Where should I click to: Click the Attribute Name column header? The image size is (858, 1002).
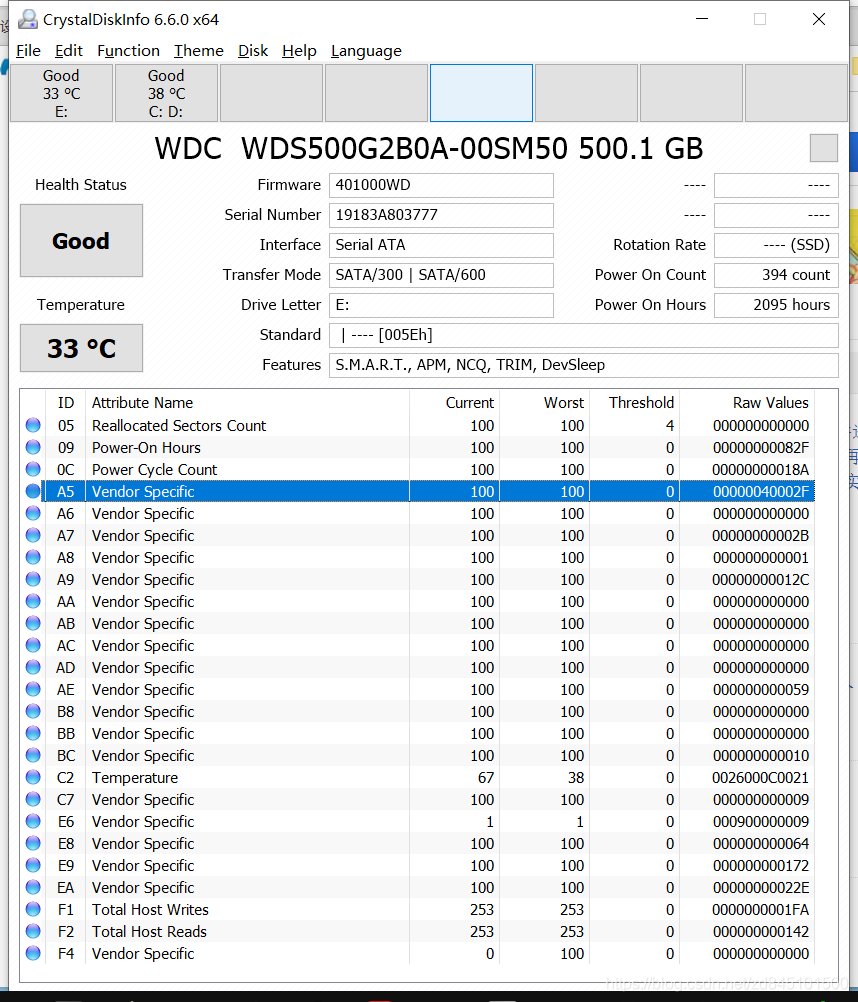click(247, 403)
